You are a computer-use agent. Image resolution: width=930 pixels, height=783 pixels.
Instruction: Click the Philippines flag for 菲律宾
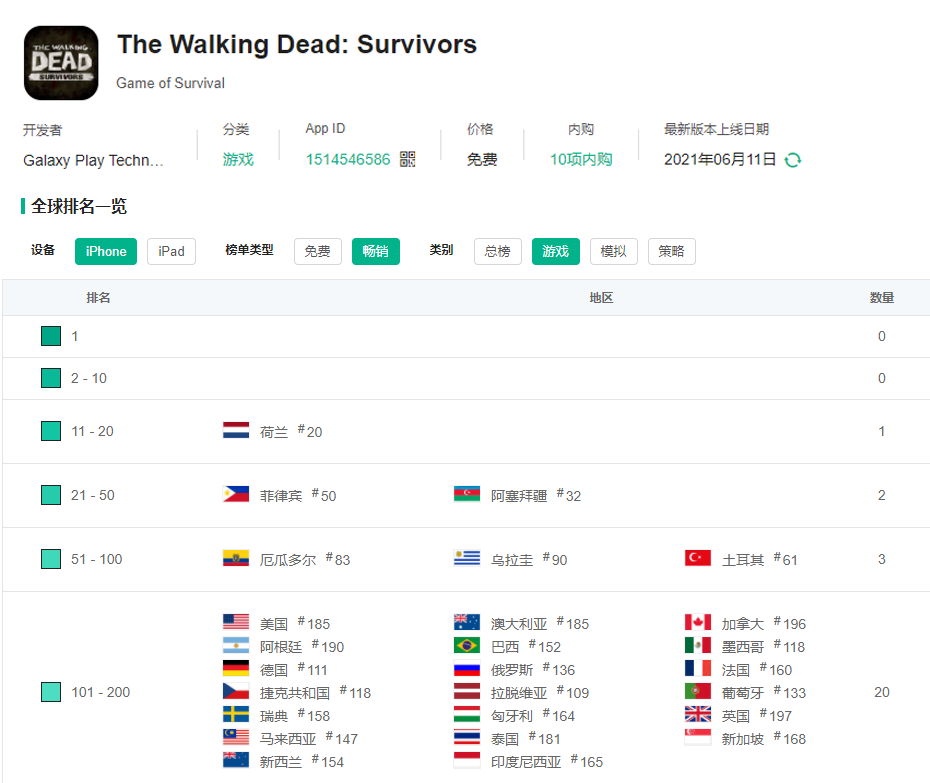[236, 494]
